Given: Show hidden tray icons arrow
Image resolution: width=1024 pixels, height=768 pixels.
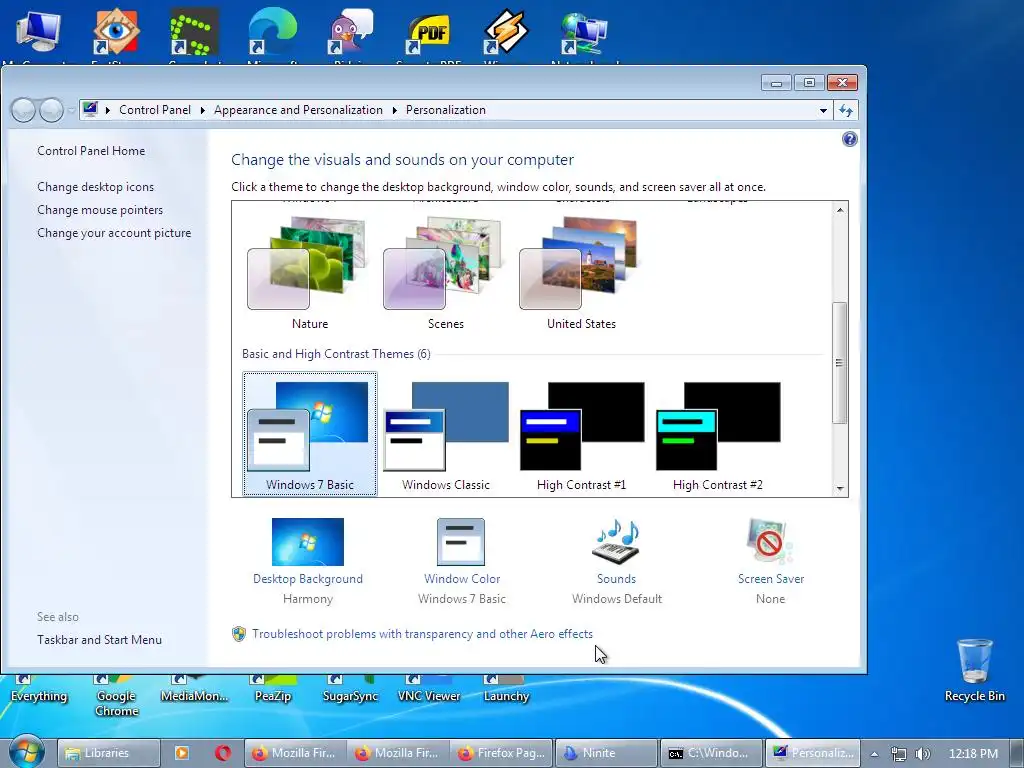Looking at the screenshot, I should [x=874, y=754].
